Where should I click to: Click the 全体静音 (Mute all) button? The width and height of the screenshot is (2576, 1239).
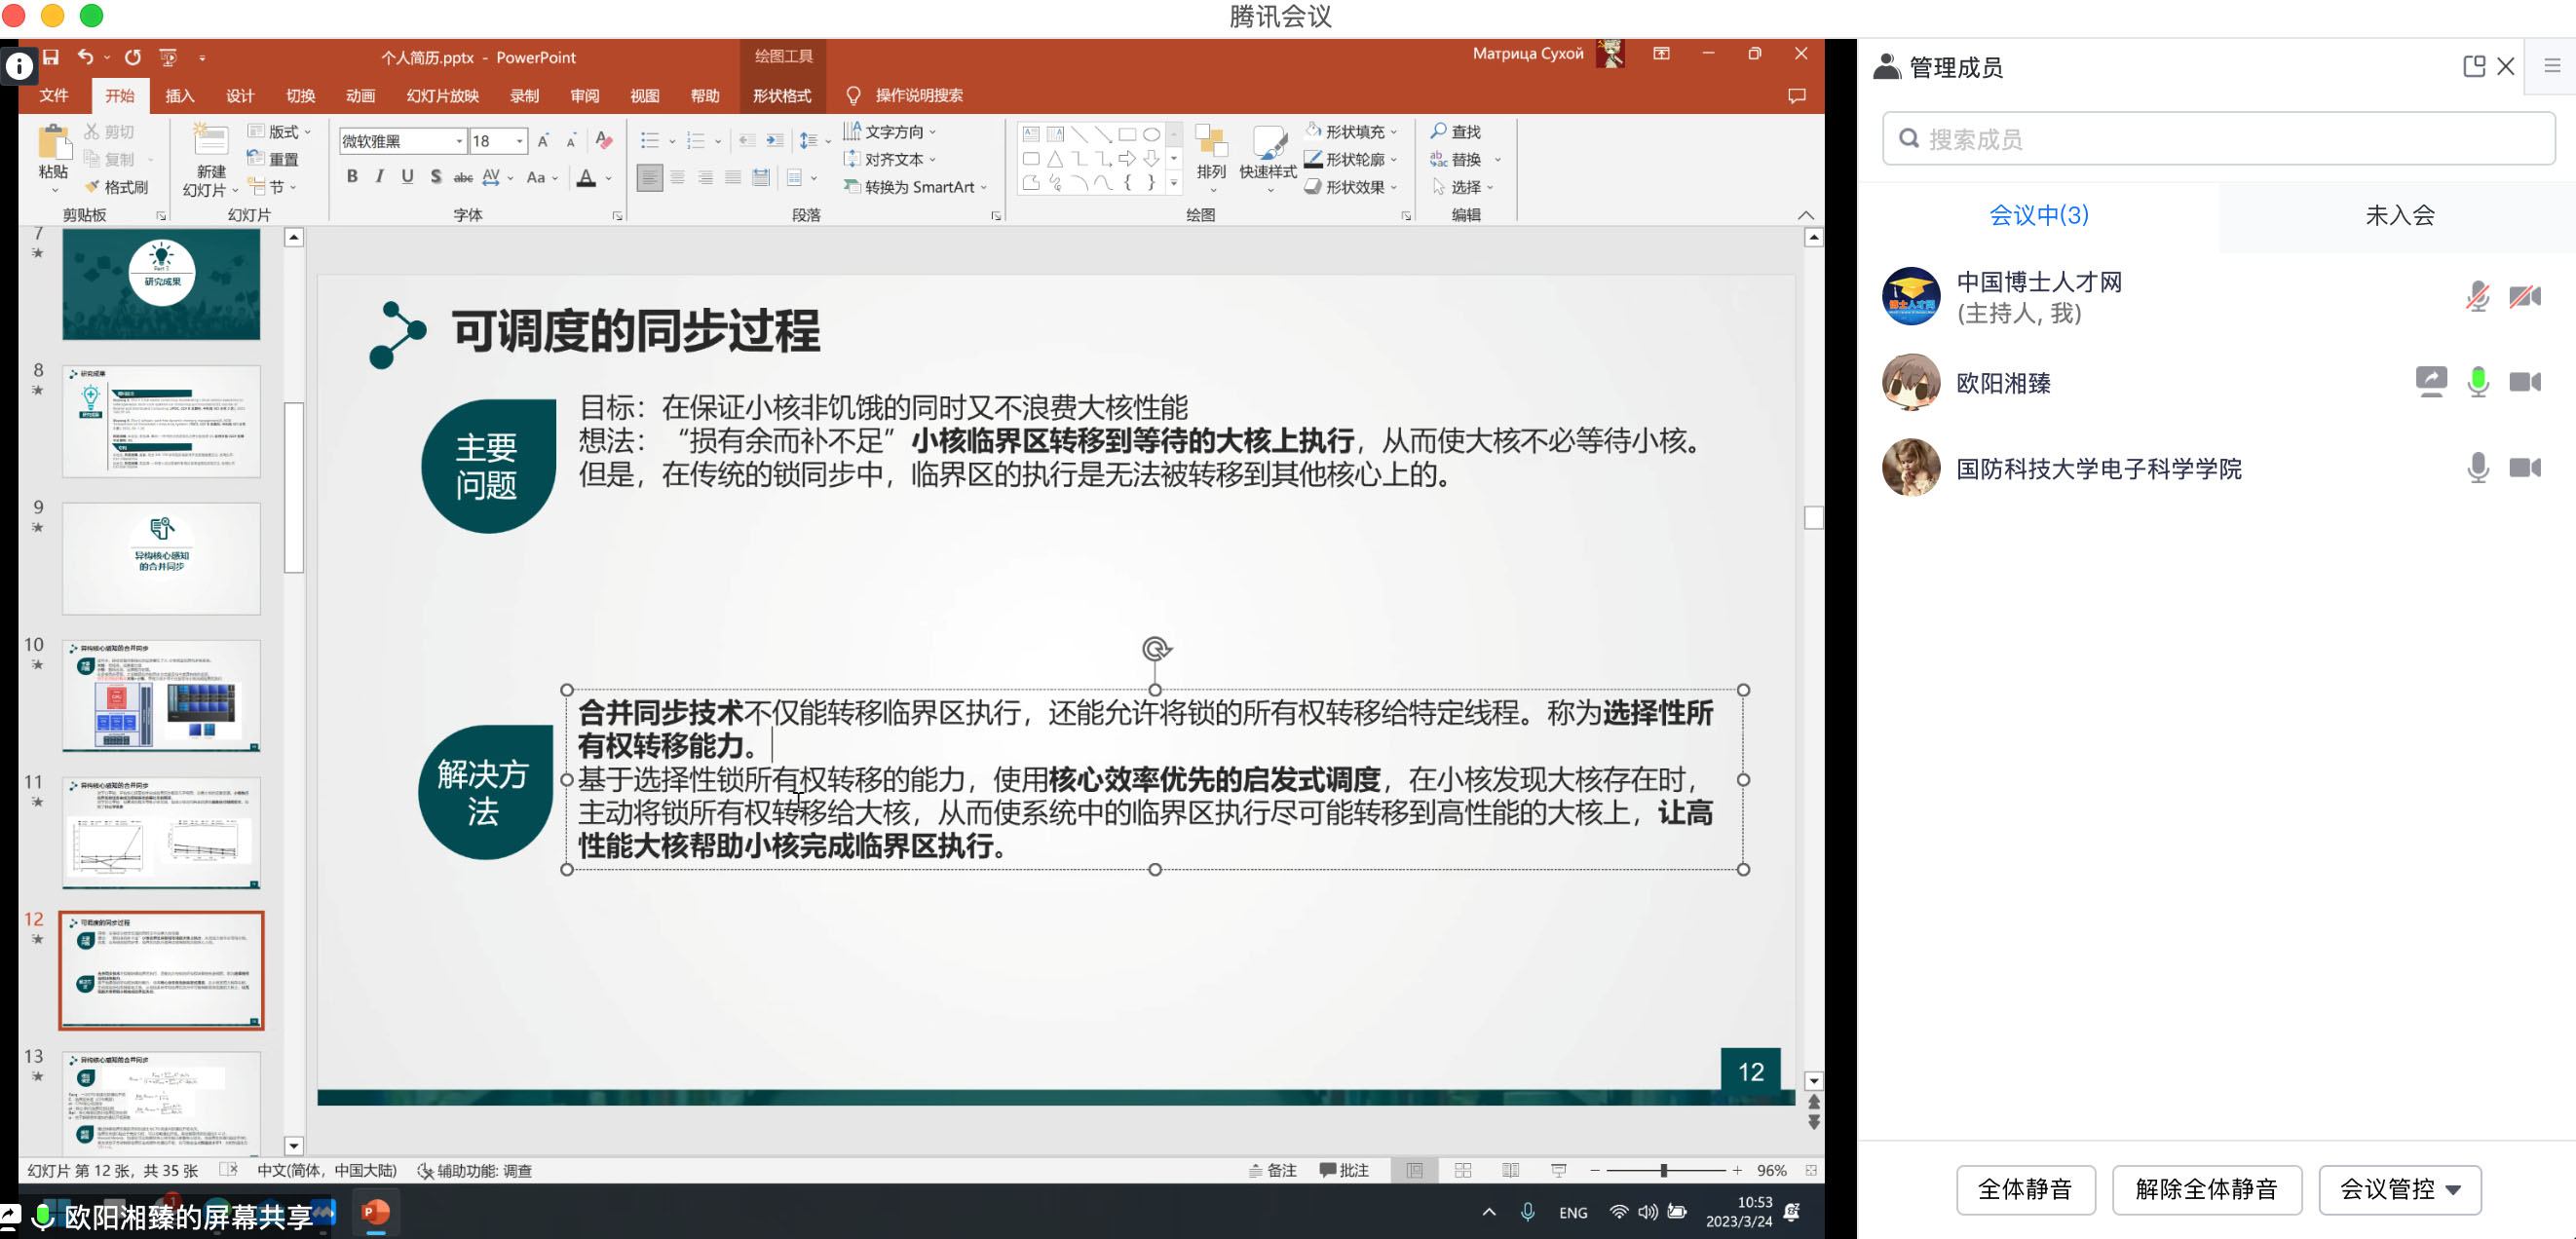[2025, 1189]
